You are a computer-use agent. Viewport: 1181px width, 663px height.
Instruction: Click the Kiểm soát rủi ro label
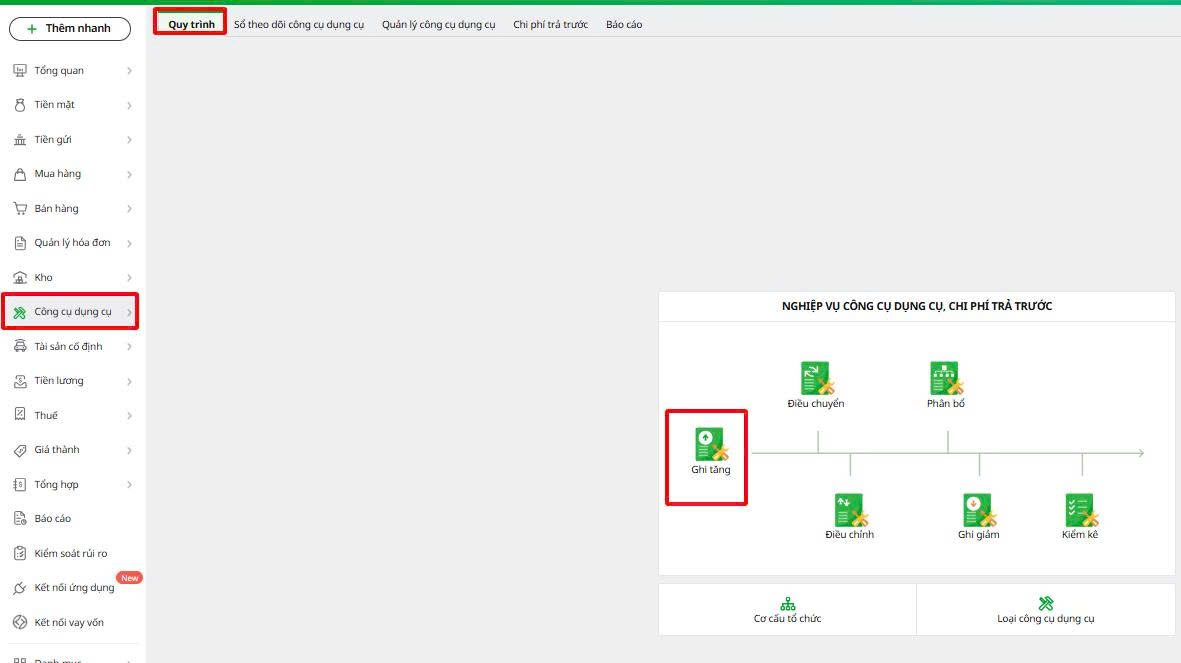pos(71,554)
